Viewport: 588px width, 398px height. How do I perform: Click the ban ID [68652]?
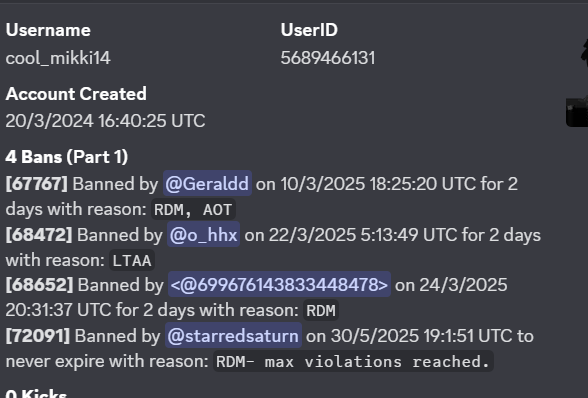tap(39, 285)
